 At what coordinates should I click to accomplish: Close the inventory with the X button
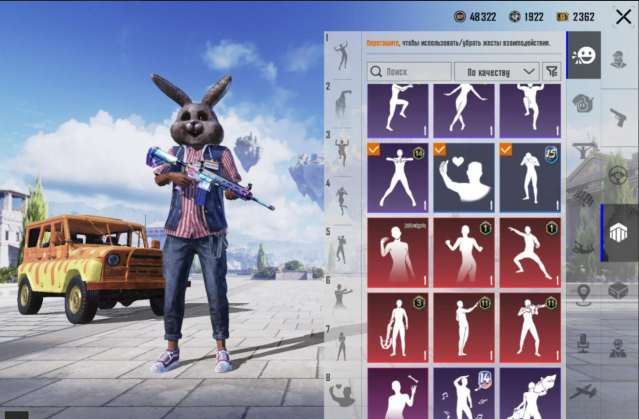click(x=623, y=17)
